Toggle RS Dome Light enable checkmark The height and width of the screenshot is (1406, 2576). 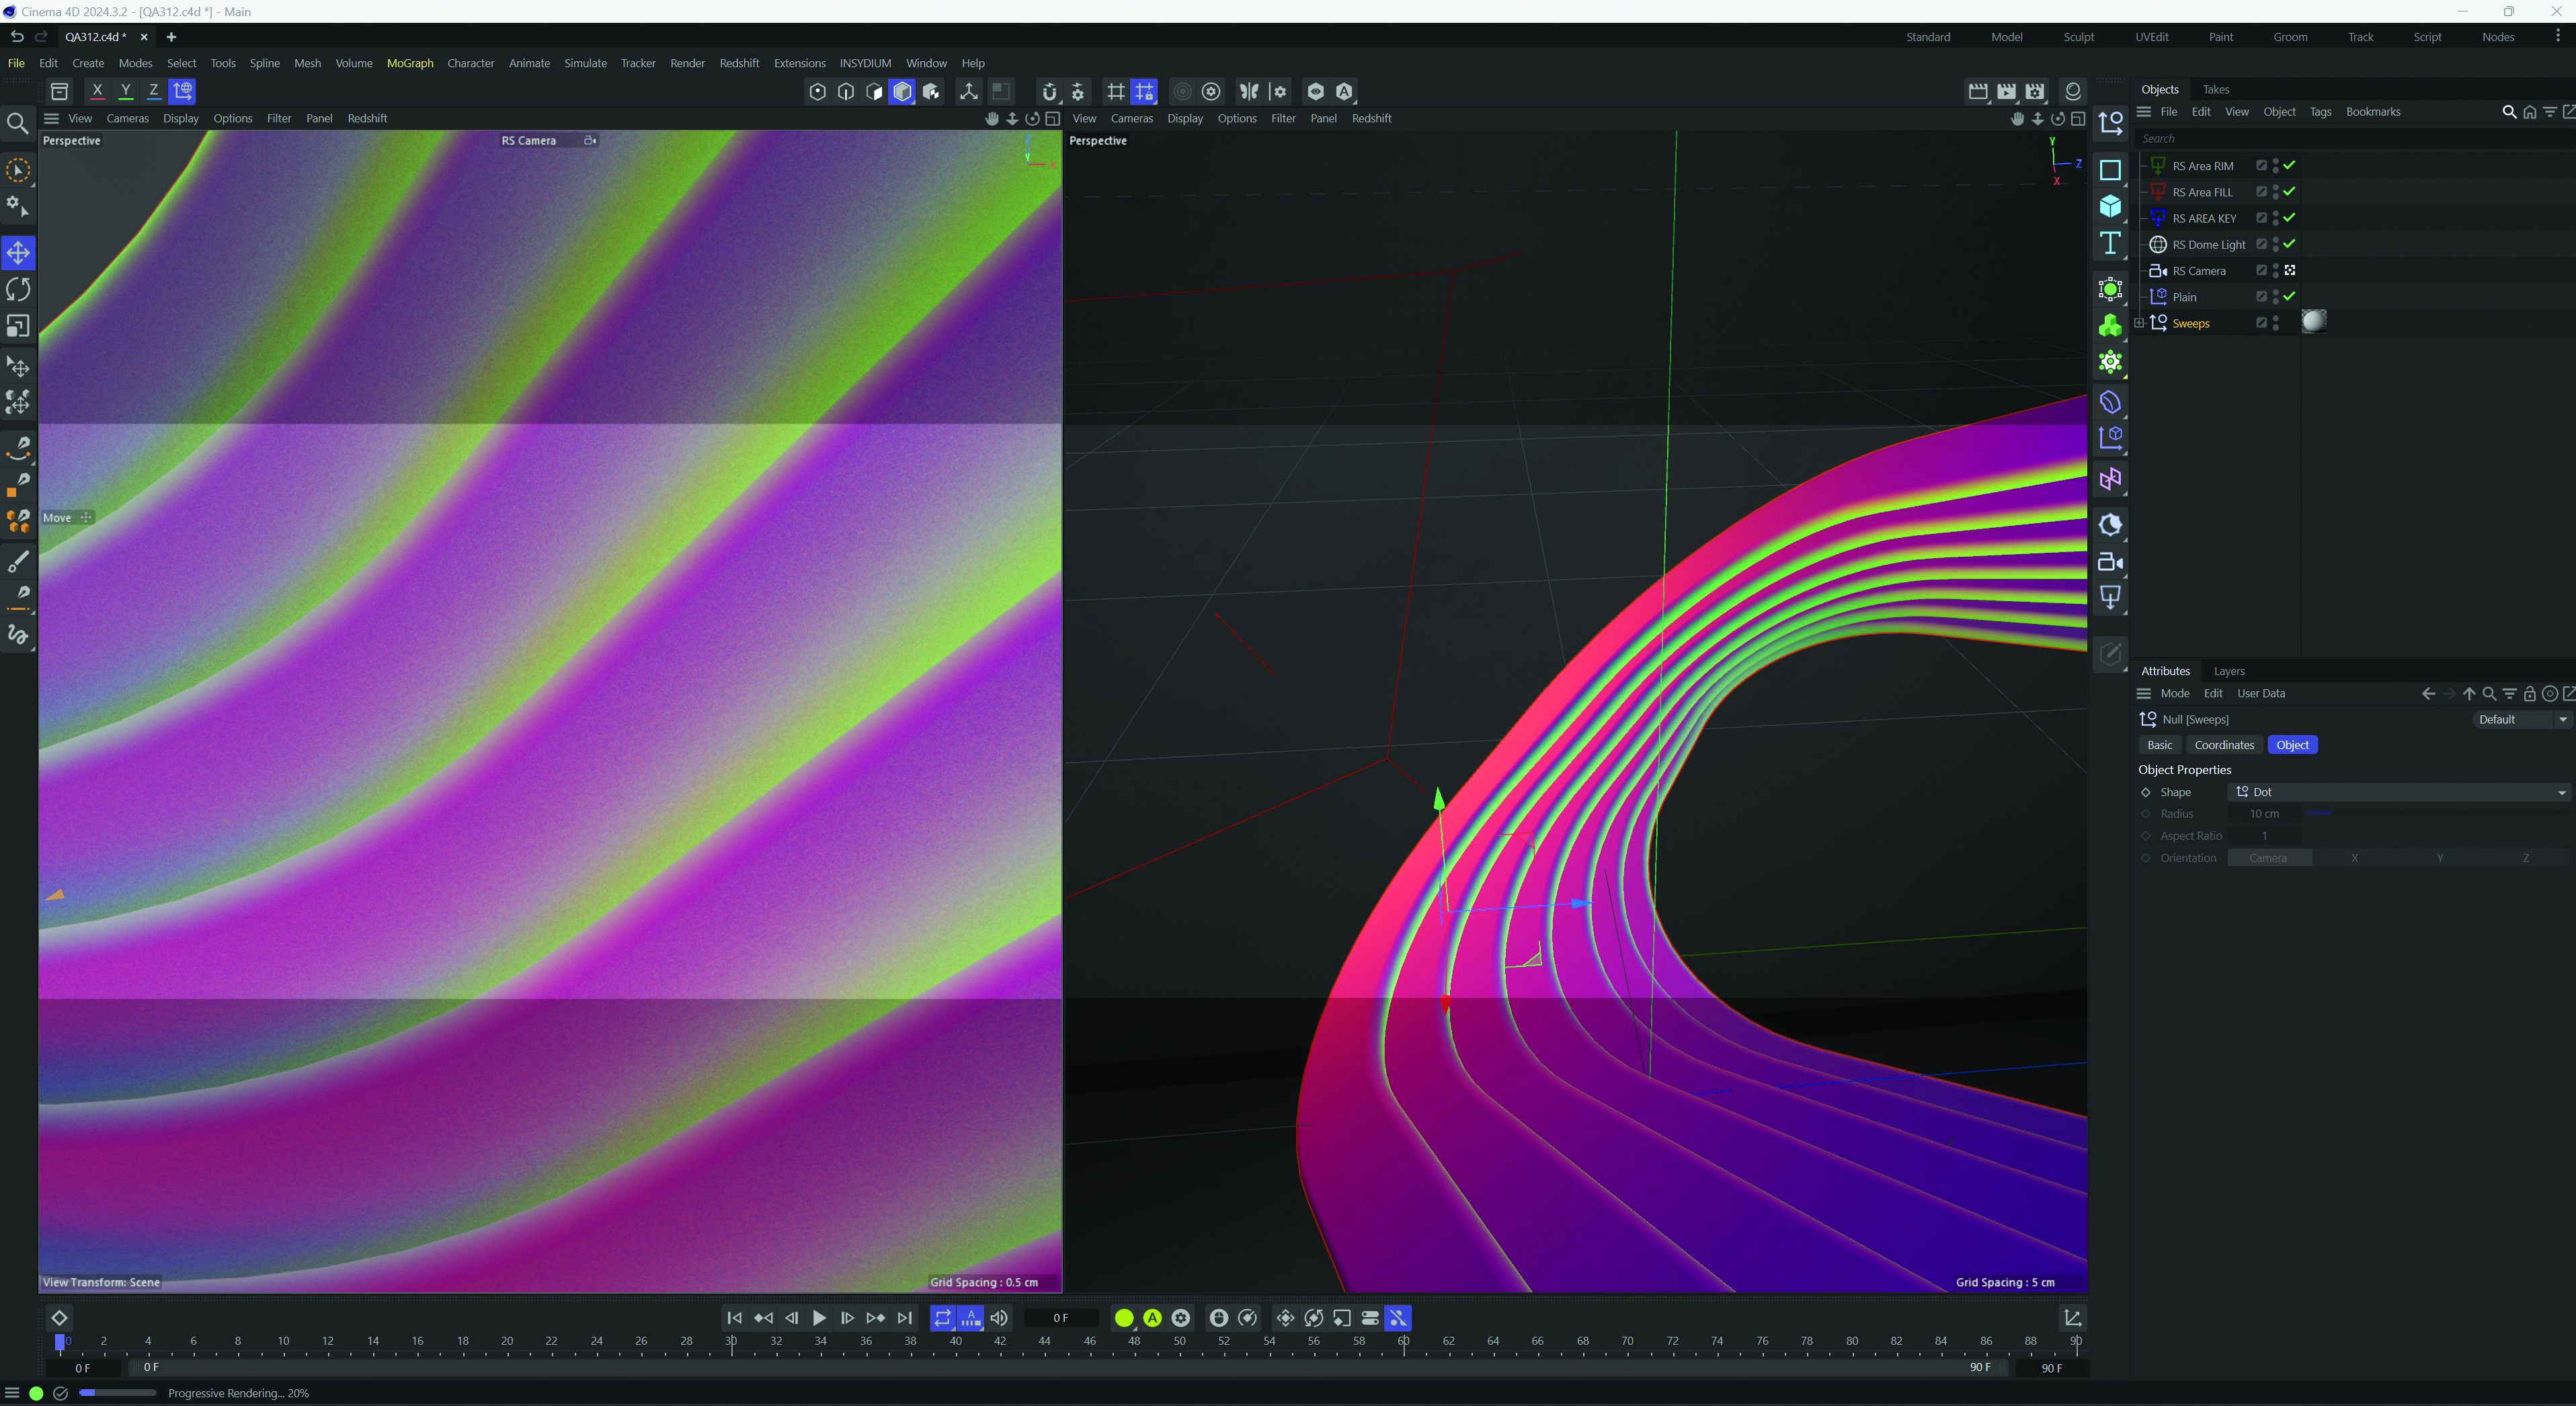click(2289, 244)
